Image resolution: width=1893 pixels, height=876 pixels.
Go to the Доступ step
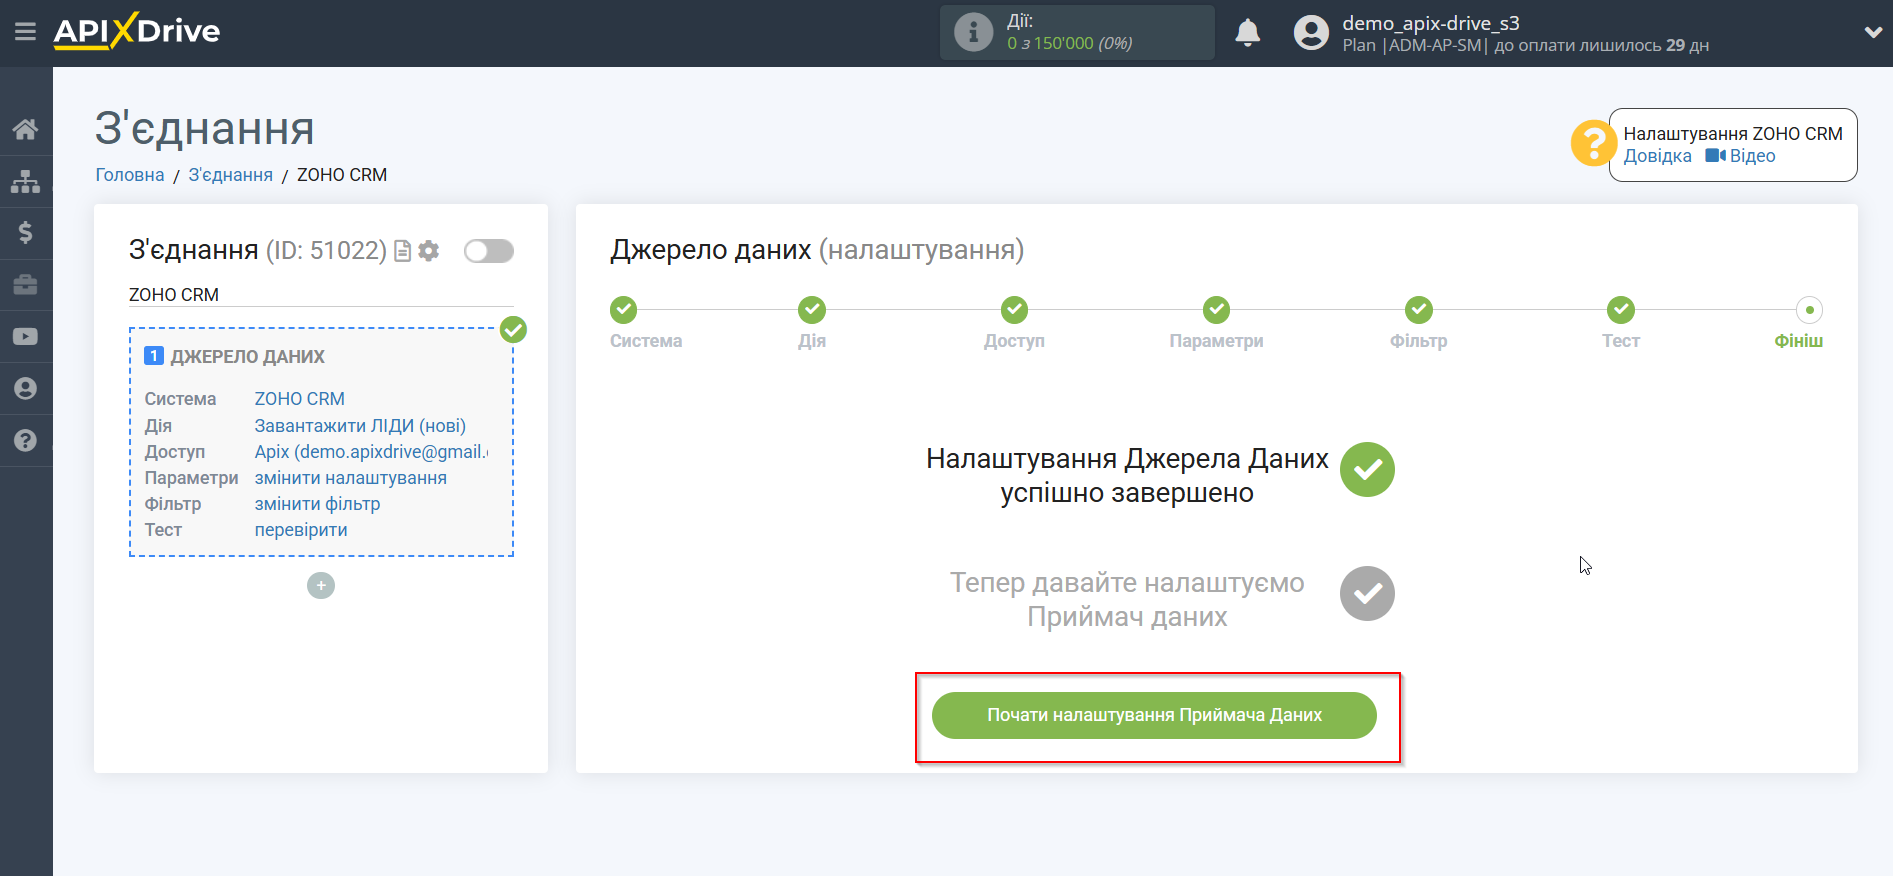1014,310
